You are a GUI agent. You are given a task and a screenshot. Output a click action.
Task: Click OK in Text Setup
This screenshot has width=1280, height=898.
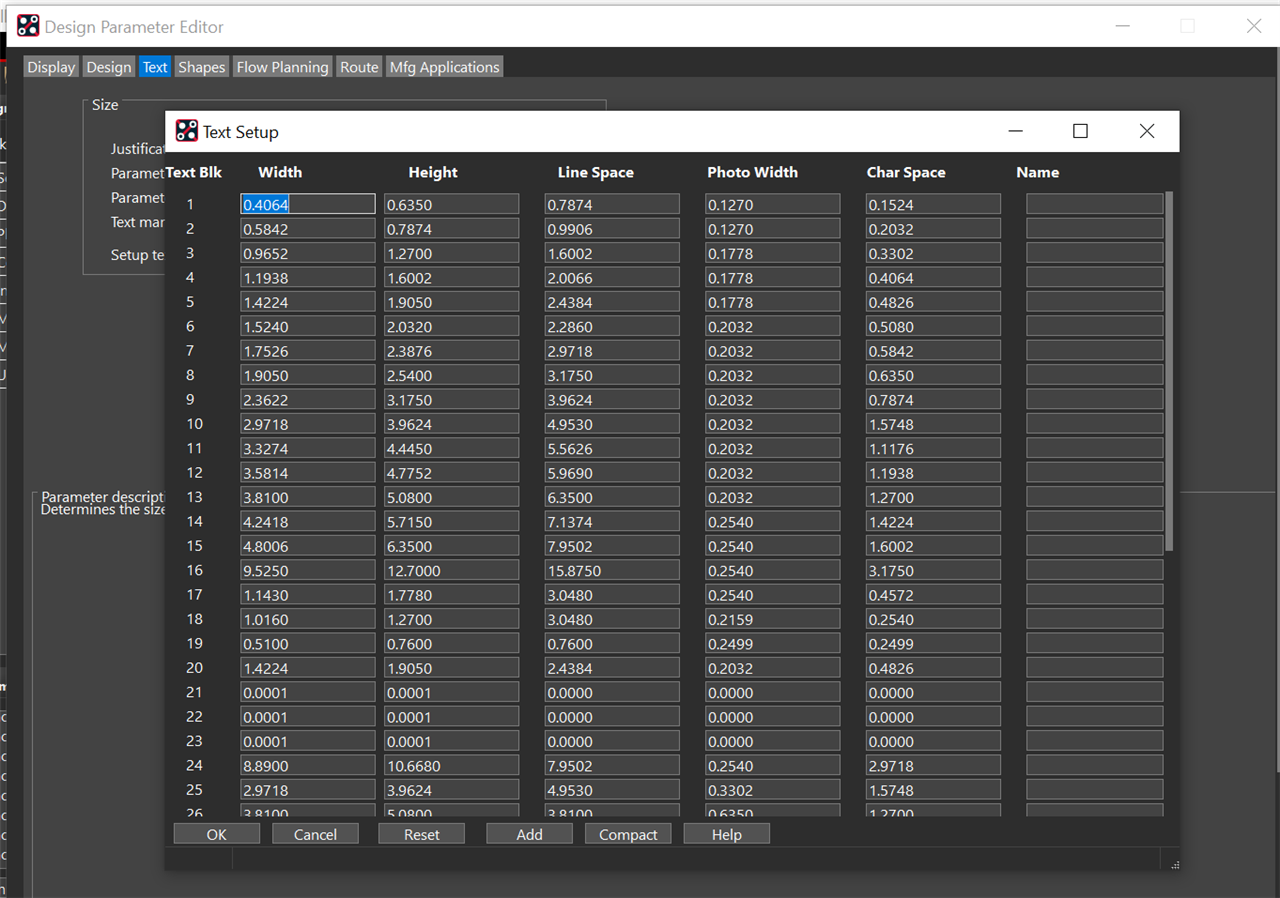coord(217,834)
